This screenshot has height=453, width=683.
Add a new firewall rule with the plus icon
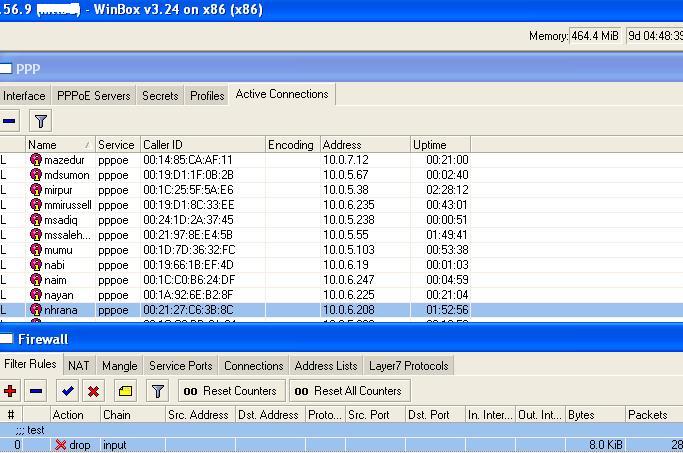(x=10, y=391)
